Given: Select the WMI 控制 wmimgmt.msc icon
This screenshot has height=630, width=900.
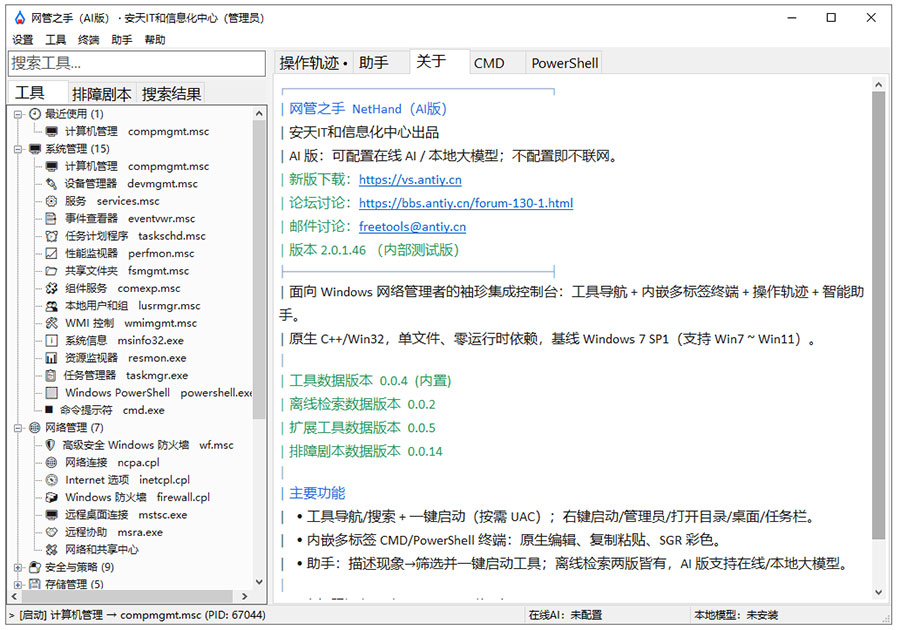Looking at the screenshot, I should [x=52, y=323].
